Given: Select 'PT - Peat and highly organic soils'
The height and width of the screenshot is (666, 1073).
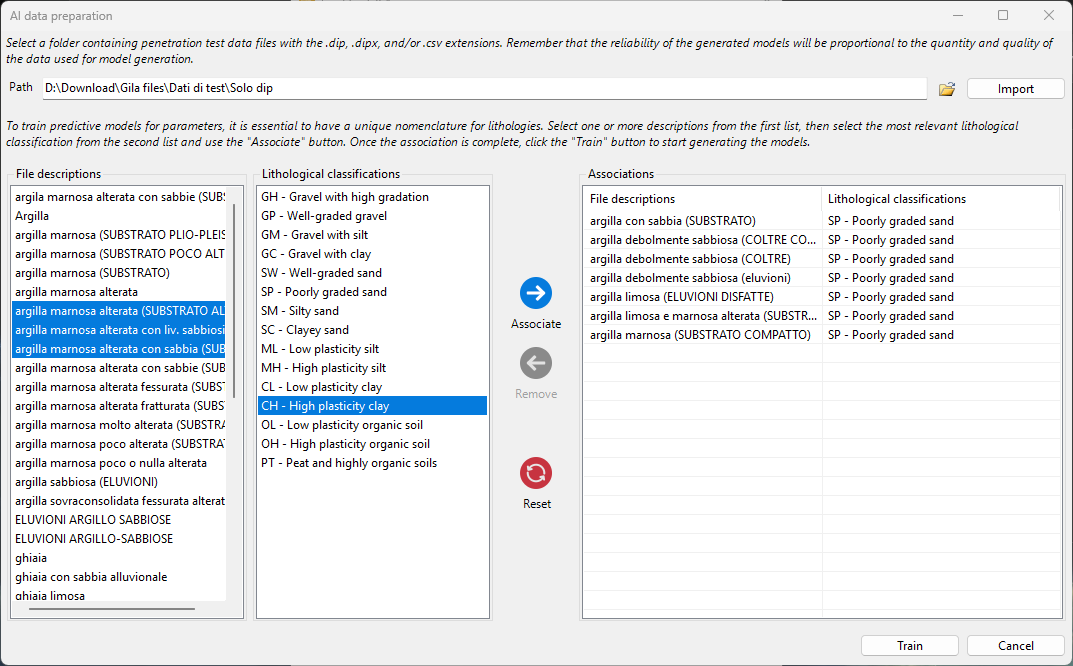Looking at the screenshot, I should tap(348, 463).
